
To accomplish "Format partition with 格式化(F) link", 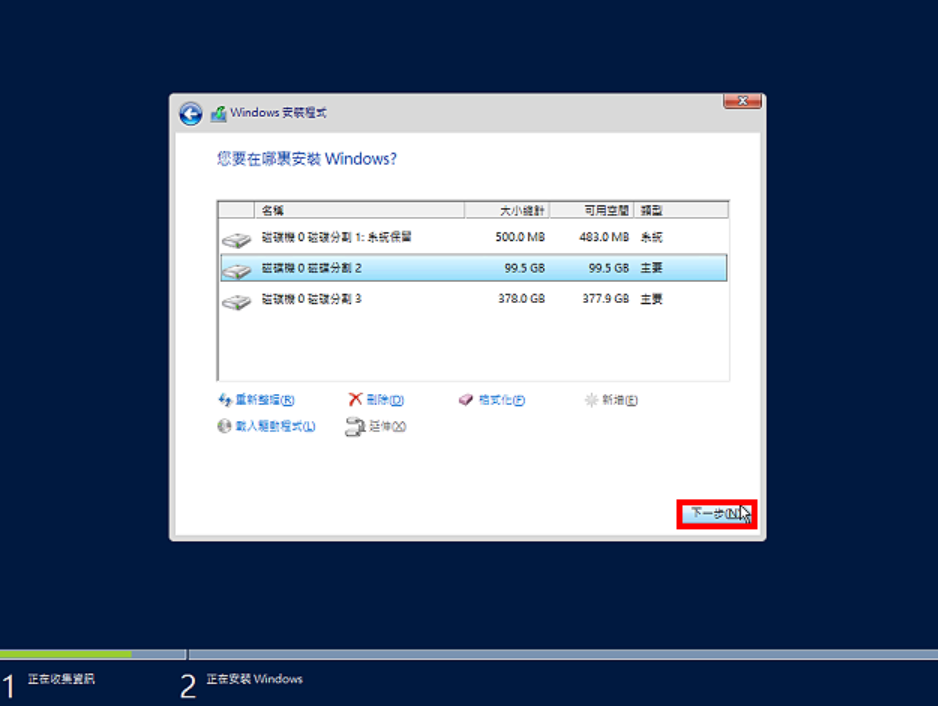I will pyautogui.click(x=502, y=400).
